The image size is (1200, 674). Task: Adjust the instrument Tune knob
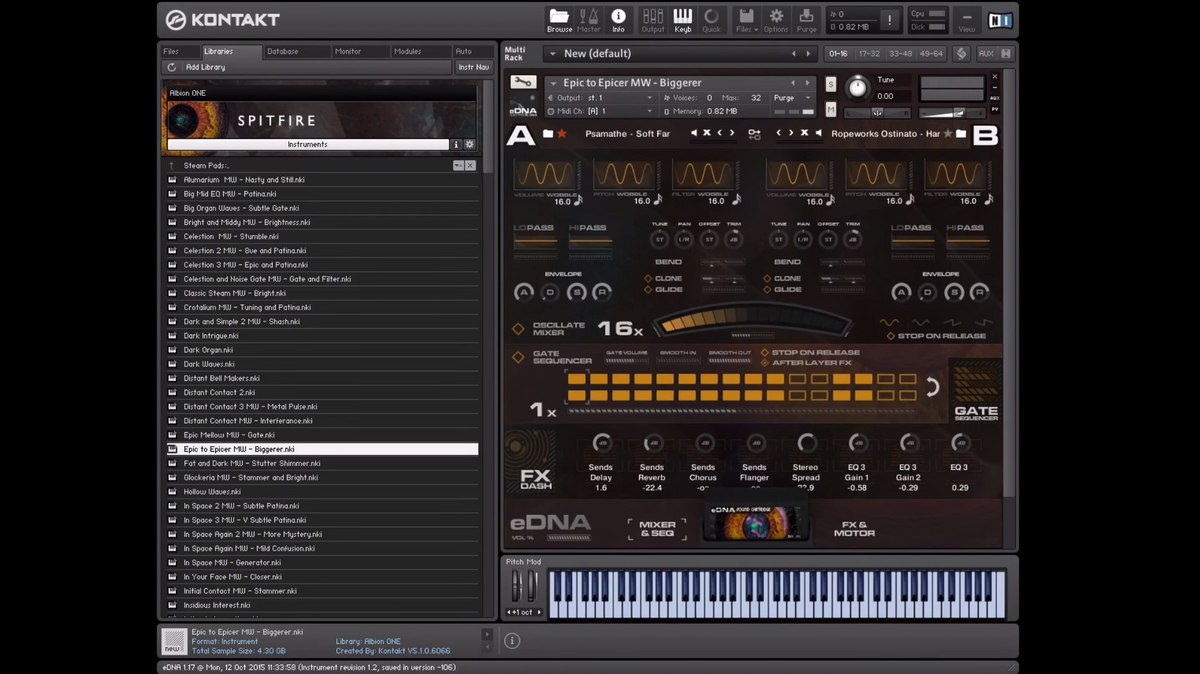pyautogui.click(x=857, y=88)
